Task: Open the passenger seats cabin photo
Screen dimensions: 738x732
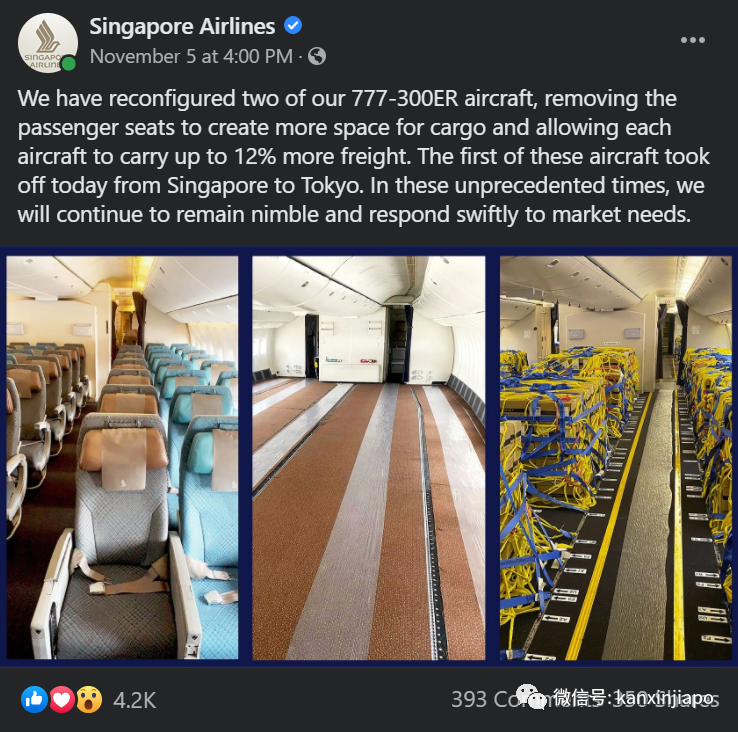Action: click(x=122, y=457)
